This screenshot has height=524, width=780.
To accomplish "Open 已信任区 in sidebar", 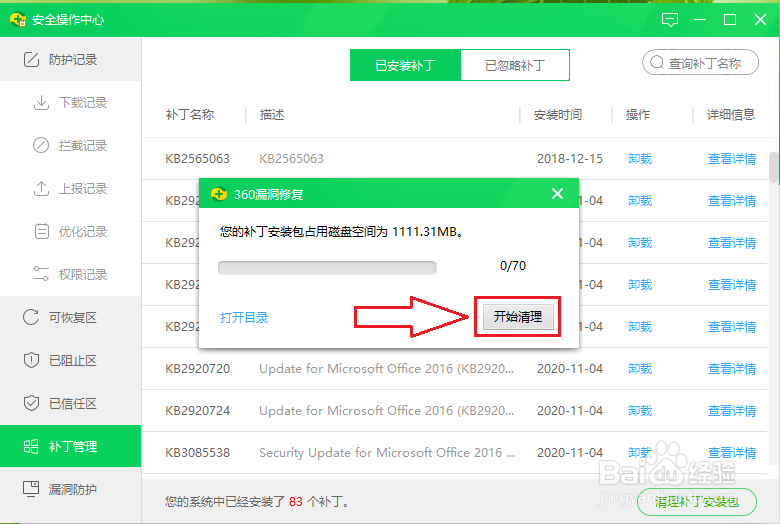I will 71,403.
